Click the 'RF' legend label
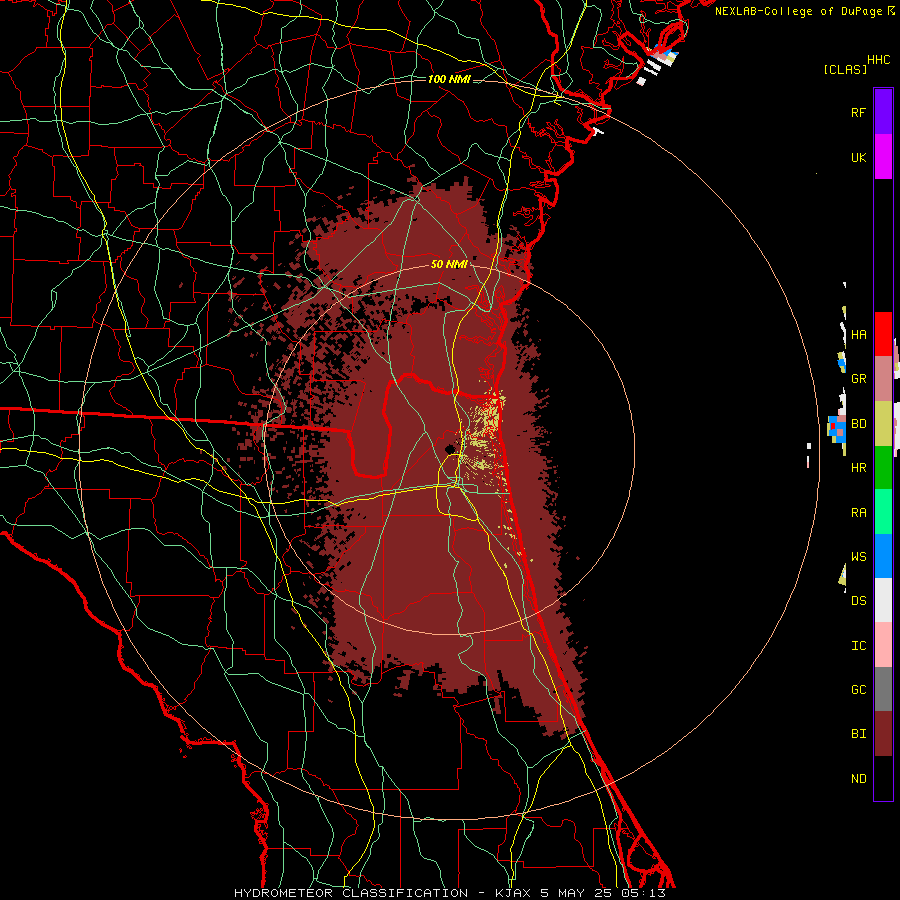This screenshot has width=900, height=900. click(x=858, y=112)
